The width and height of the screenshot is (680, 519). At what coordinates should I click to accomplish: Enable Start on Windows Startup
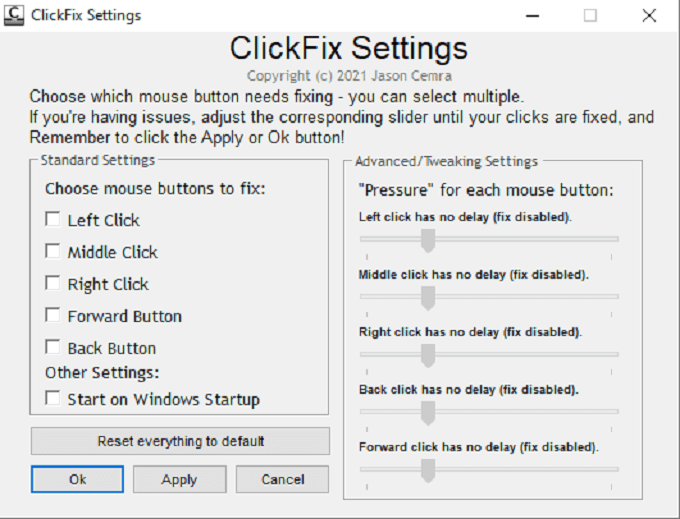click(52, 399)
